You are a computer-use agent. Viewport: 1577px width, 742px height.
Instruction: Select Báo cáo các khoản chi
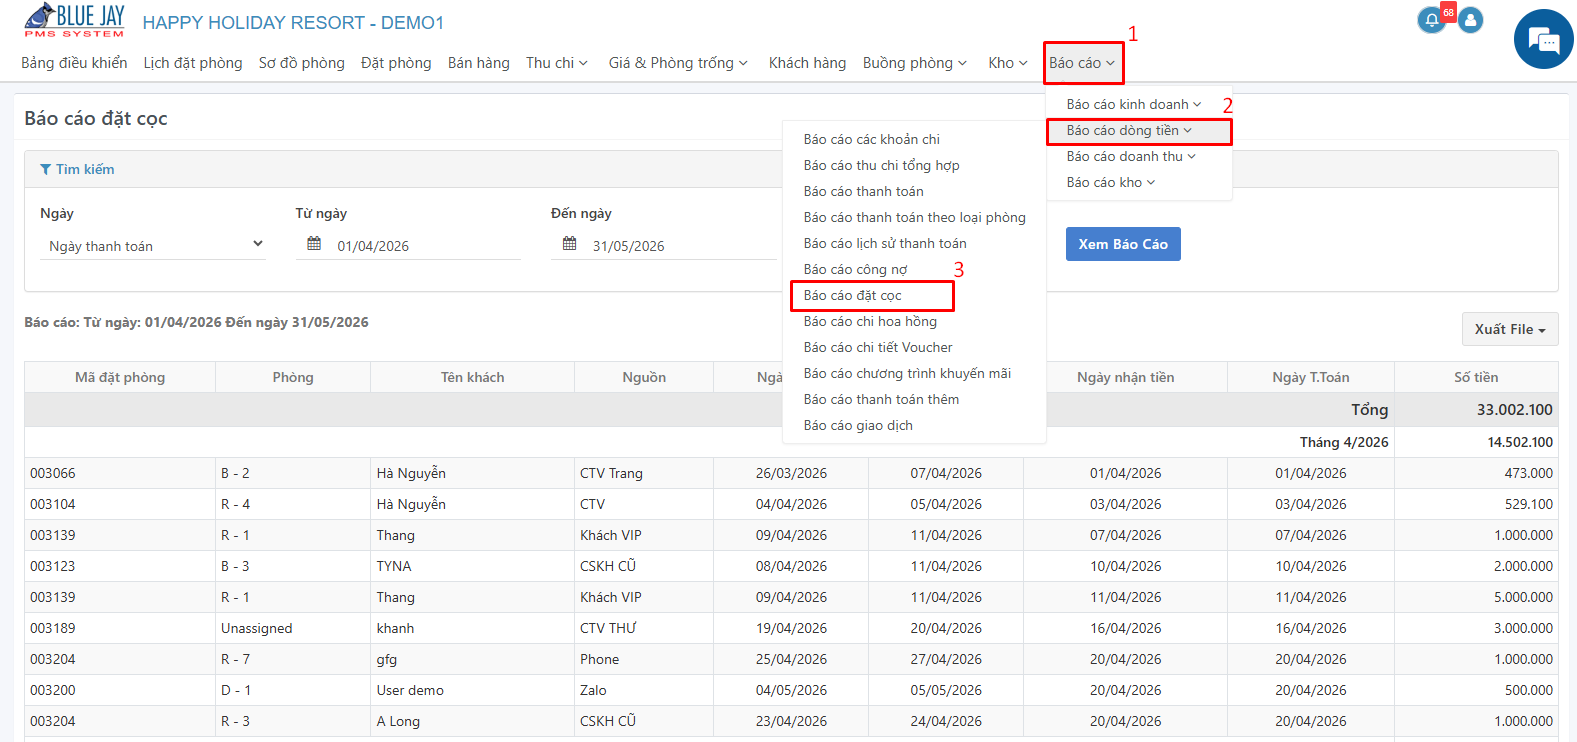pos(872,139)
